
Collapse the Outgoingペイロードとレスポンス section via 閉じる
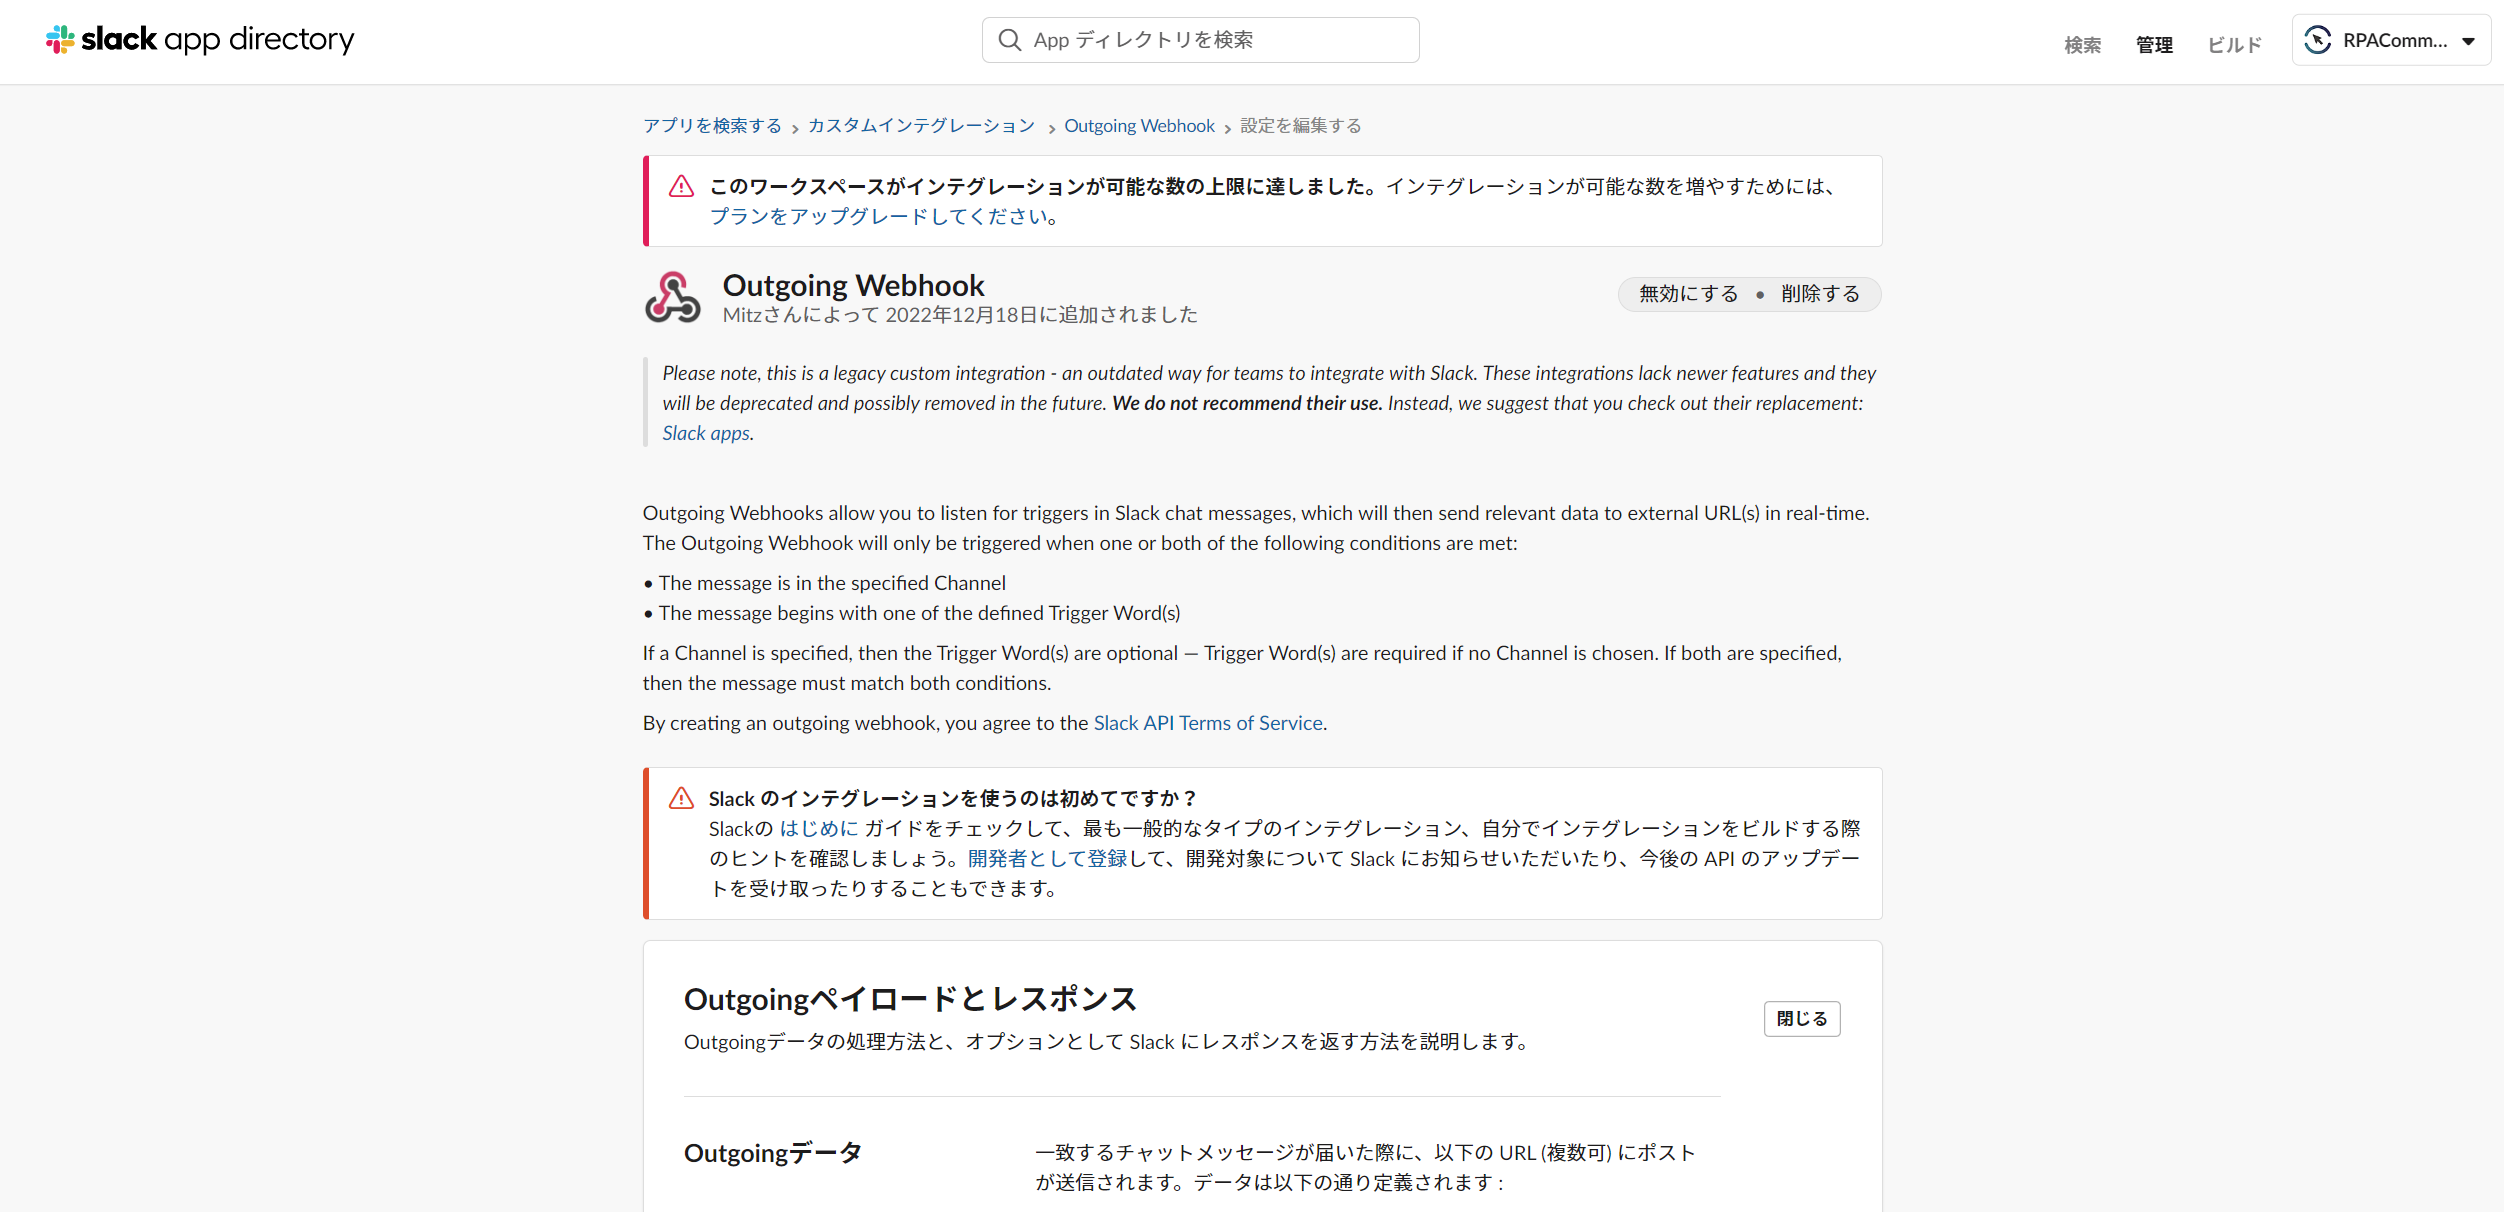1801,1018
